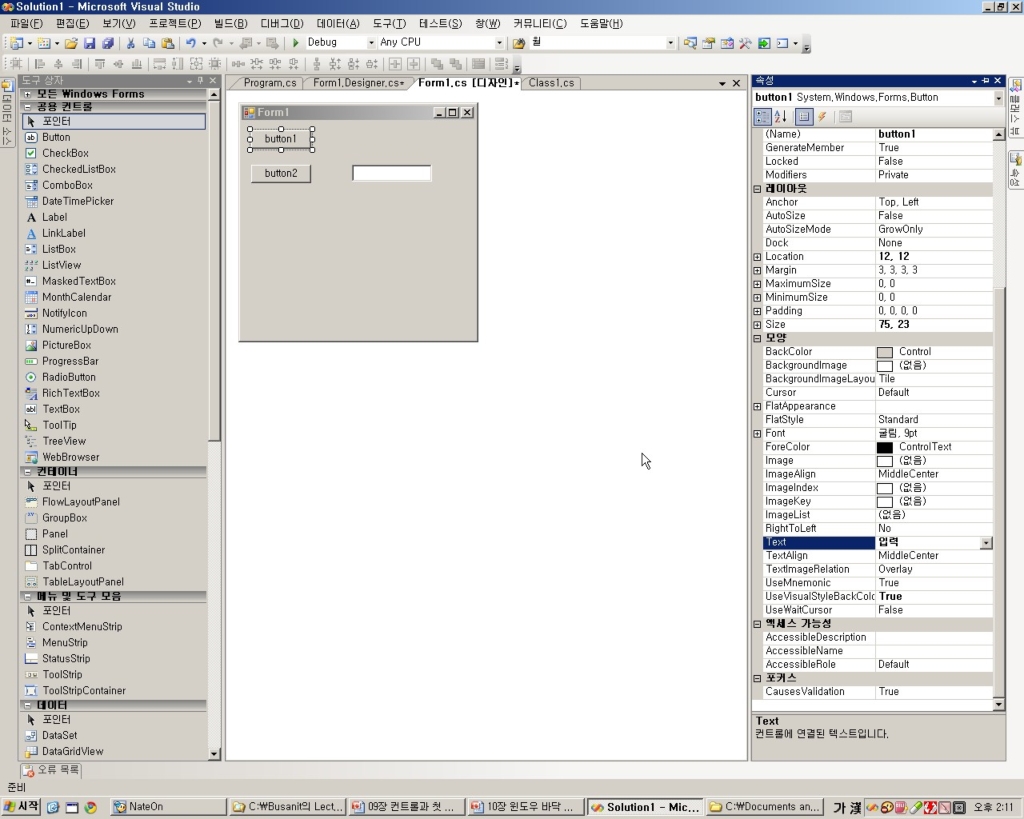The image size is (1024, 819).
Task: Expand the Location property node
Action: pyautogui.click(x=757, y=257)
